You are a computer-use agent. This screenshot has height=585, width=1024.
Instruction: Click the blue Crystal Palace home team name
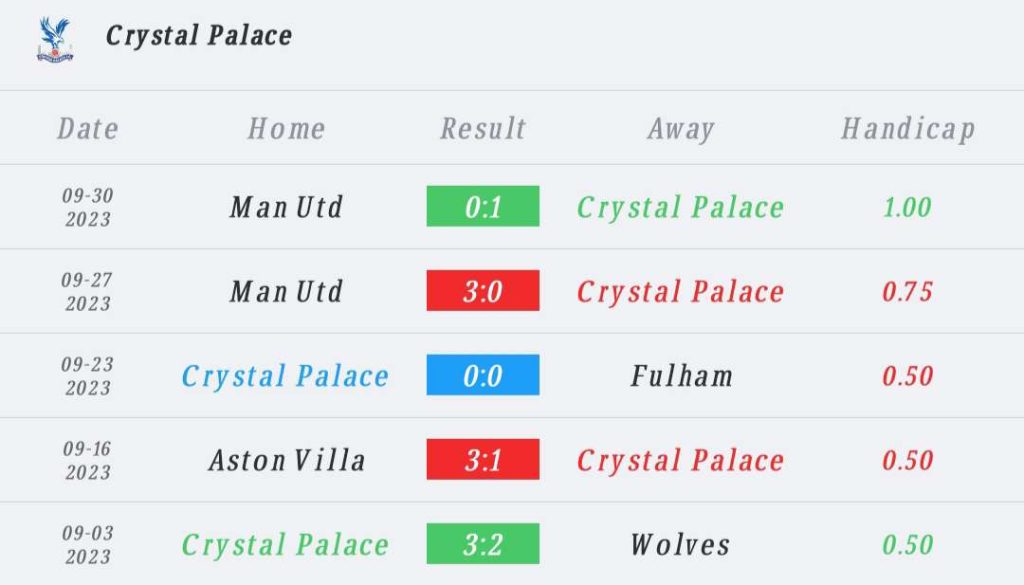285,377
